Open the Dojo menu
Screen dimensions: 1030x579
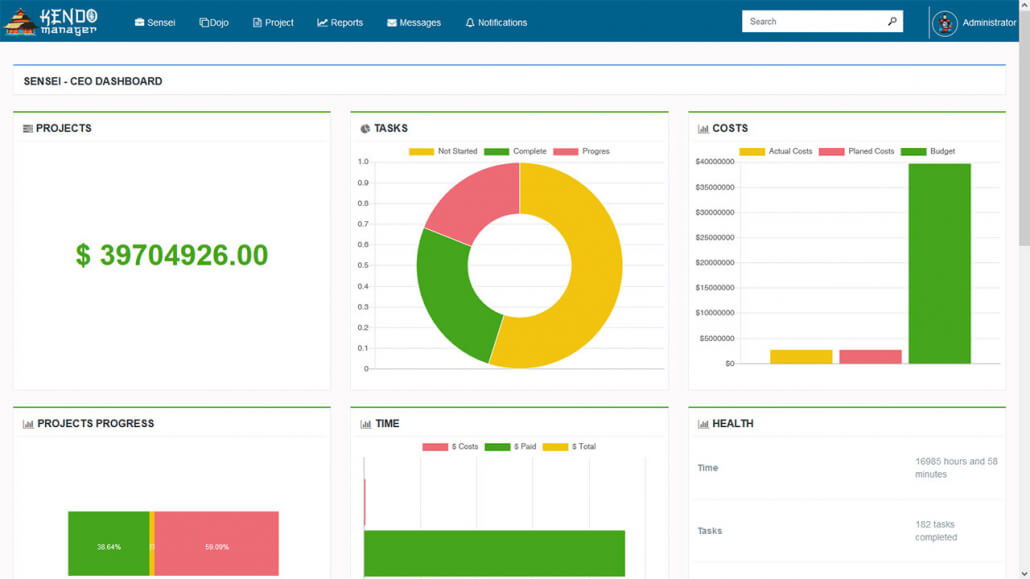(x=213, y=22)
